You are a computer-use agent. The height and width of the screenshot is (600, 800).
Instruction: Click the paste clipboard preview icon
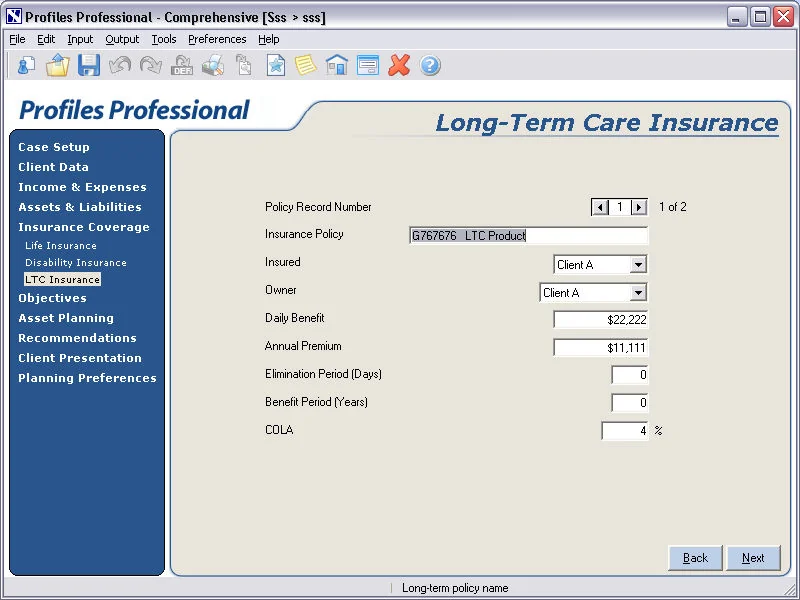pyautogui.click(x=244, y=65)
